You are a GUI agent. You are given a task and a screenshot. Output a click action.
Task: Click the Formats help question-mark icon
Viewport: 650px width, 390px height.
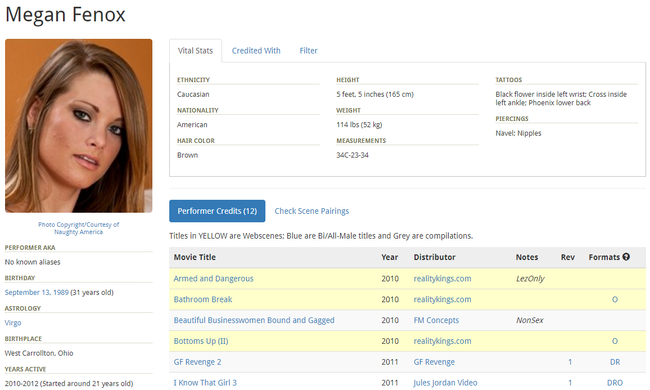626,257
